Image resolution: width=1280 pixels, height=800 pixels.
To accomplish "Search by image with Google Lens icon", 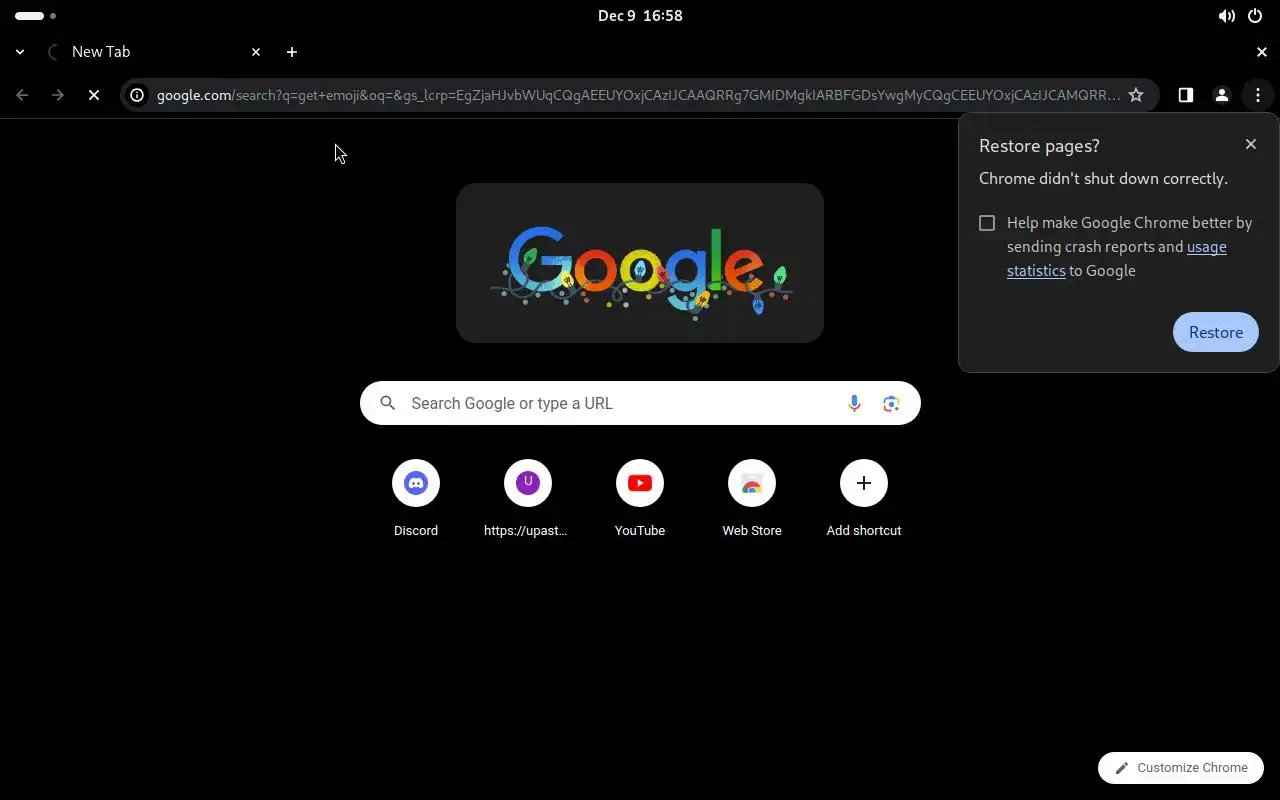I will (x=891, y=403).
